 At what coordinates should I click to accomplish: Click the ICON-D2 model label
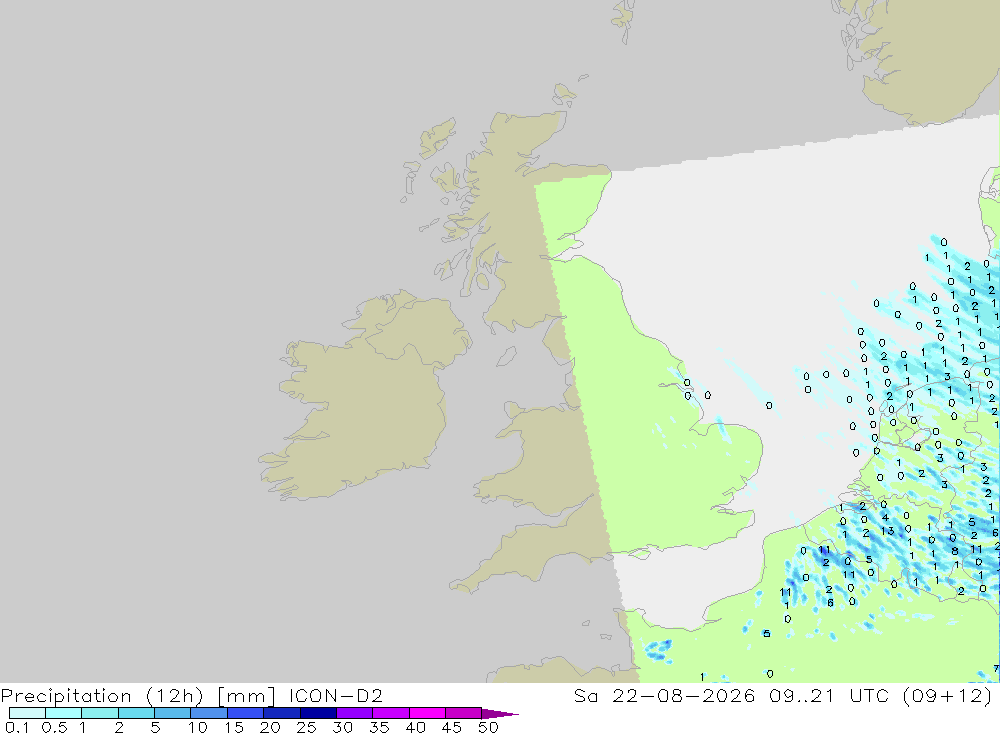point(335,695)
